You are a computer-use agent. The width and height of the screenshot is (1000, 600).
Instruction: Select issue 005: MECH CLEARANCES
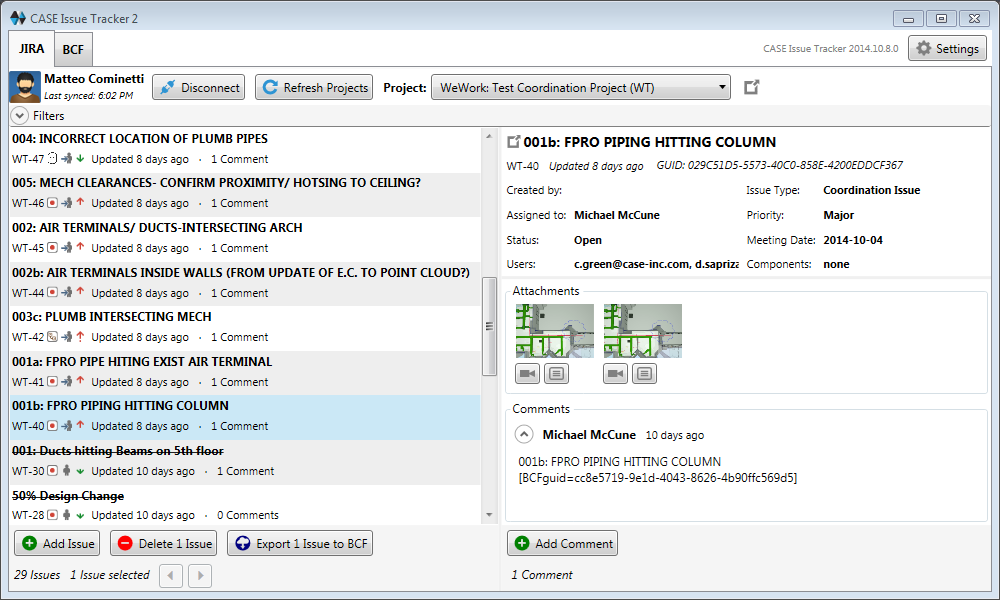point(245,194)
